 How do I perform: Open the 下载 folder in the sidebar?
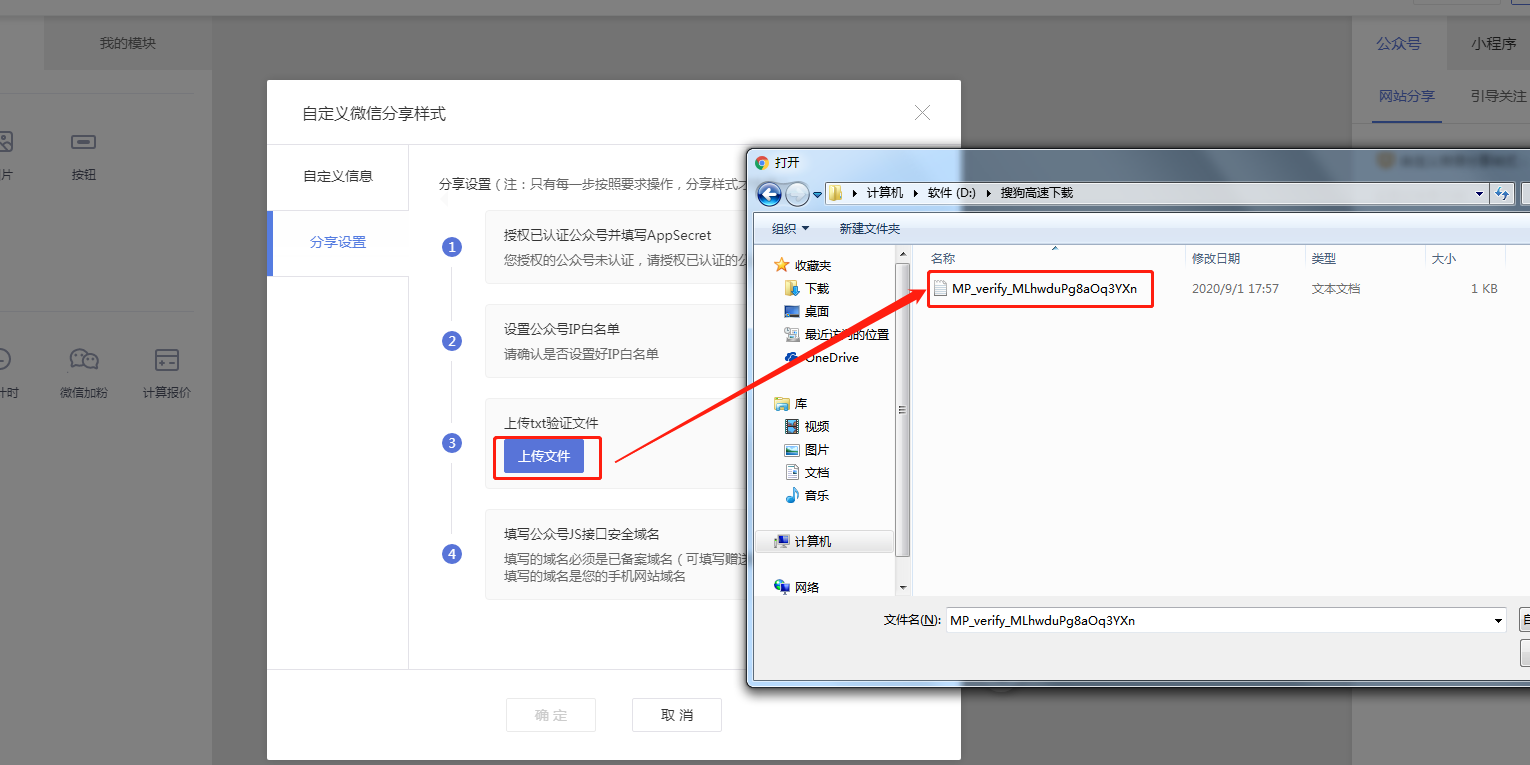click(817, 288)
